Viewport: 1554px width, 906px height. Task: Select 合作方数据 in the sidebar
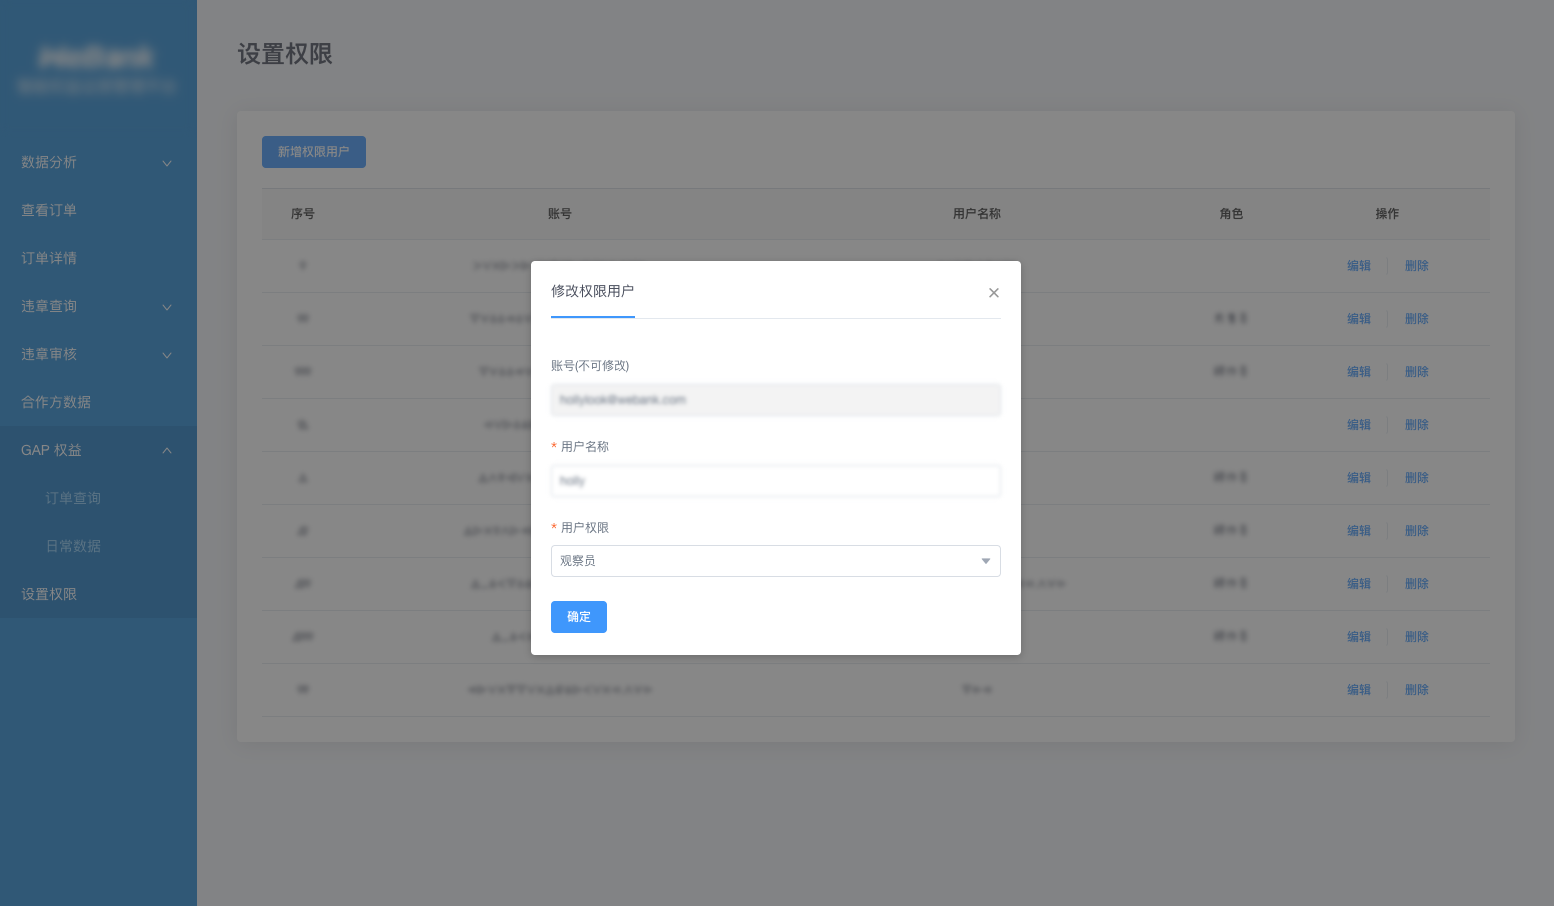click(56, 402)
